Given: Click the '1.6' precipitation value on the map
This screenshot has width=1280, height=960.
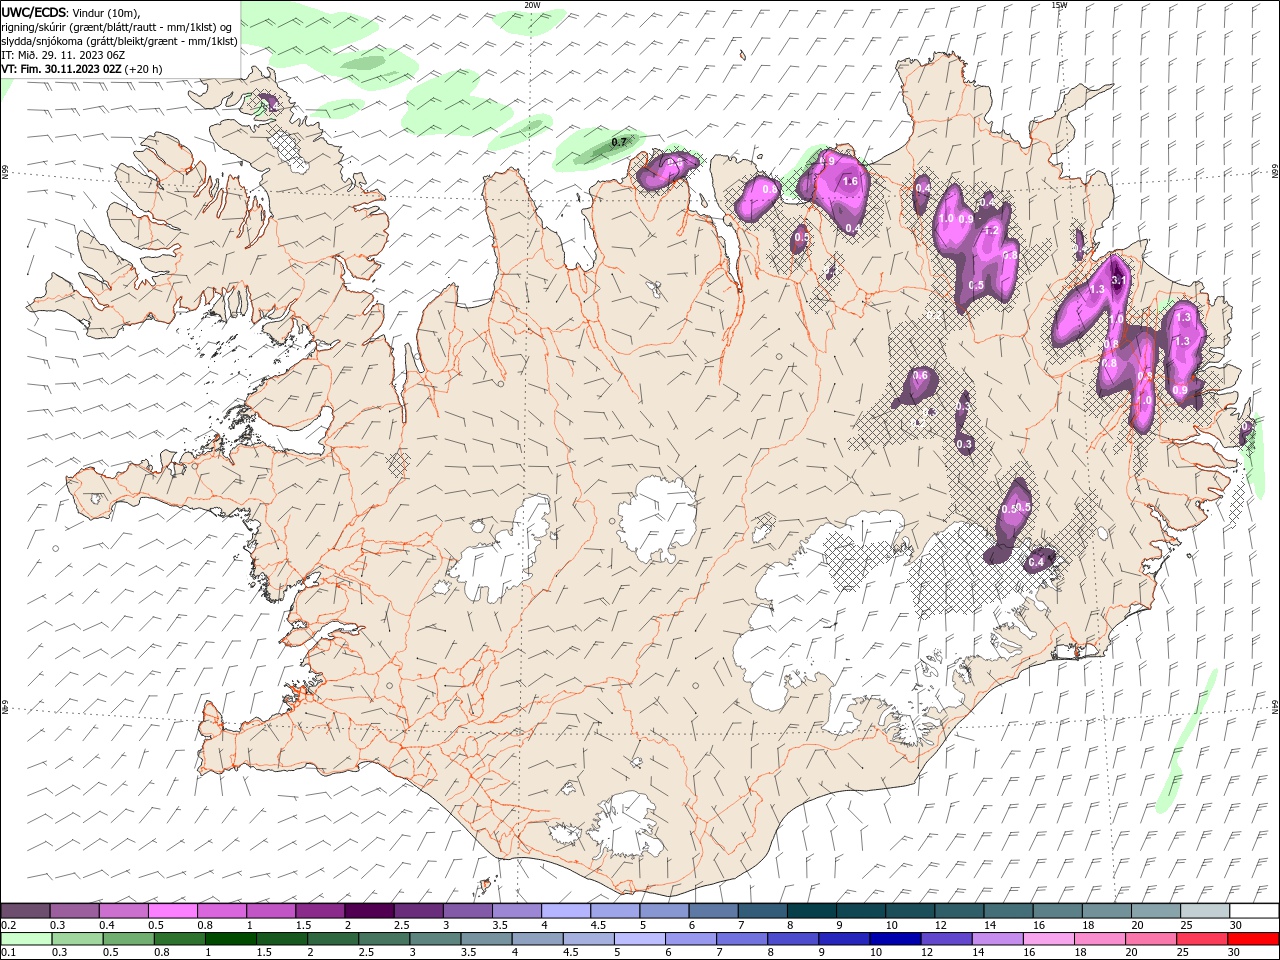Looking at the screenshot, I should [851, 182].
